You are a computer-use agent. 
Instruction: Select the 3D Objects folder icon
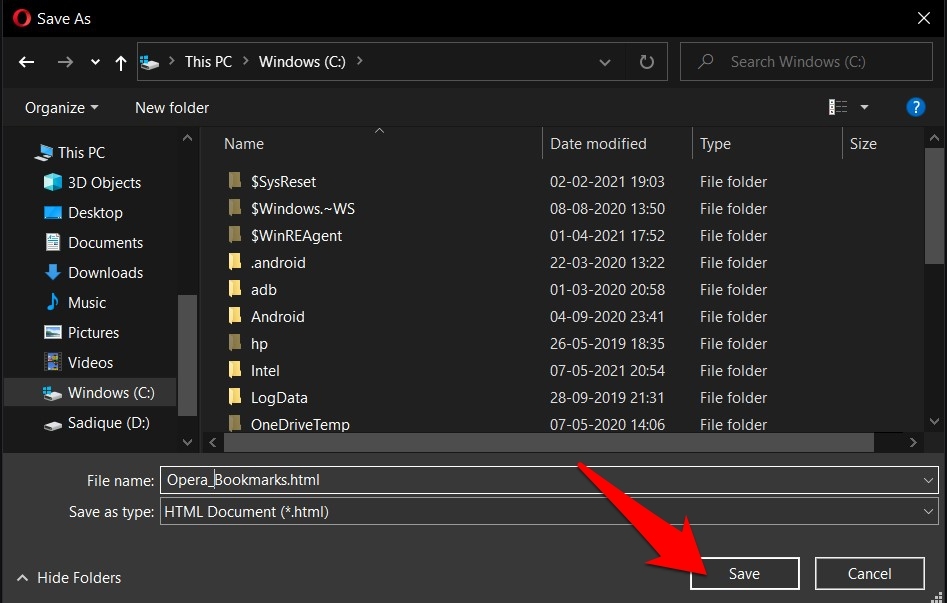[53, 183]
